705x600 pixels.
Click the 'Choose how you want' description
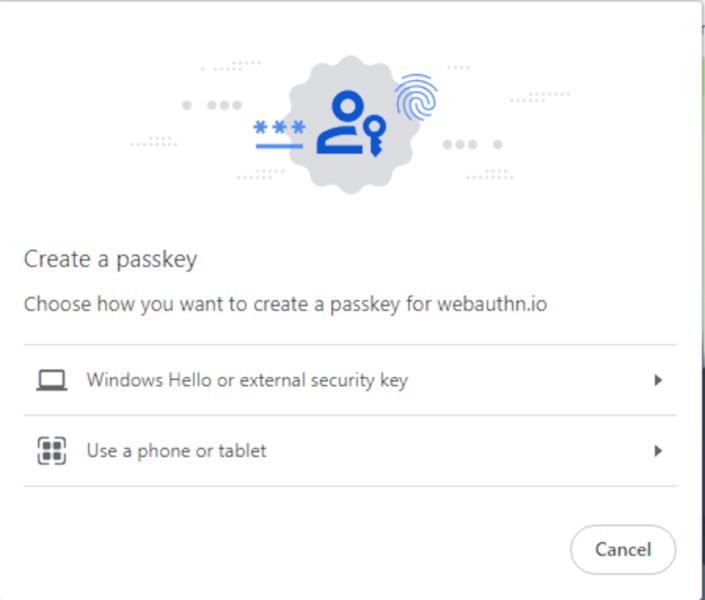coord(286,304)
